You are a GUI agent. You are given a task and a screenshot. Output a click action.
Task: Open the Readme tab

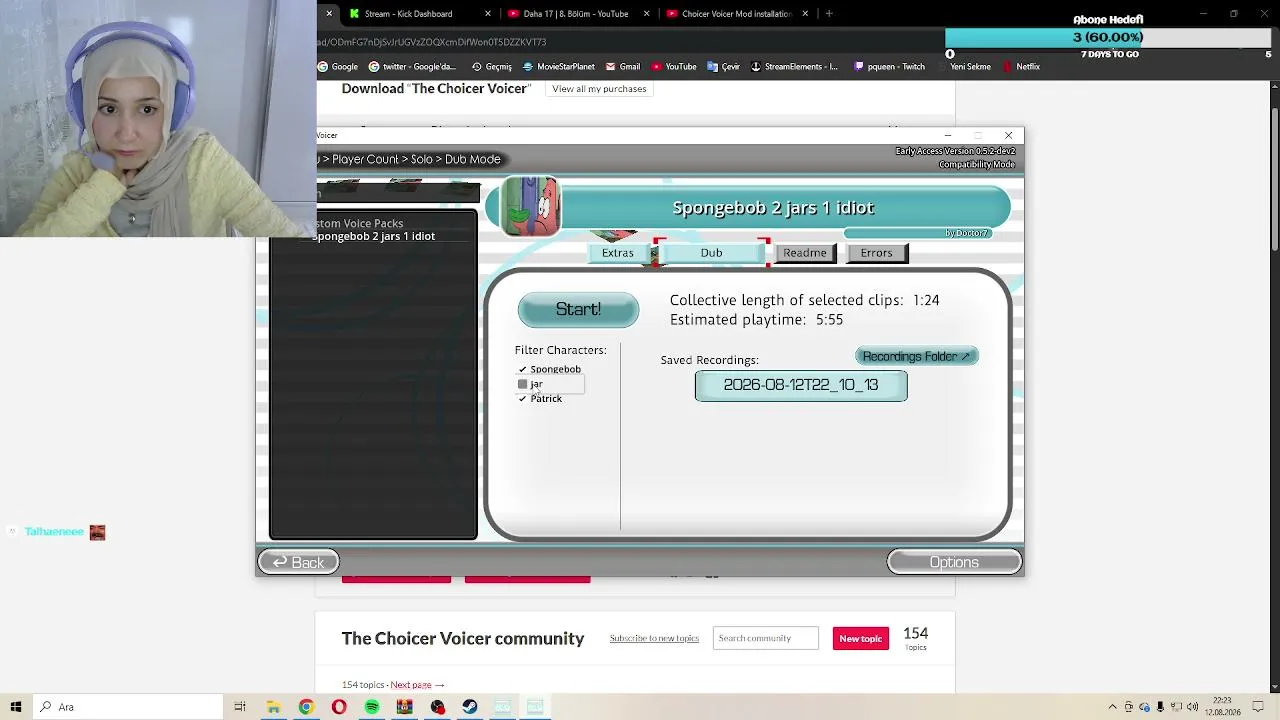805,253
